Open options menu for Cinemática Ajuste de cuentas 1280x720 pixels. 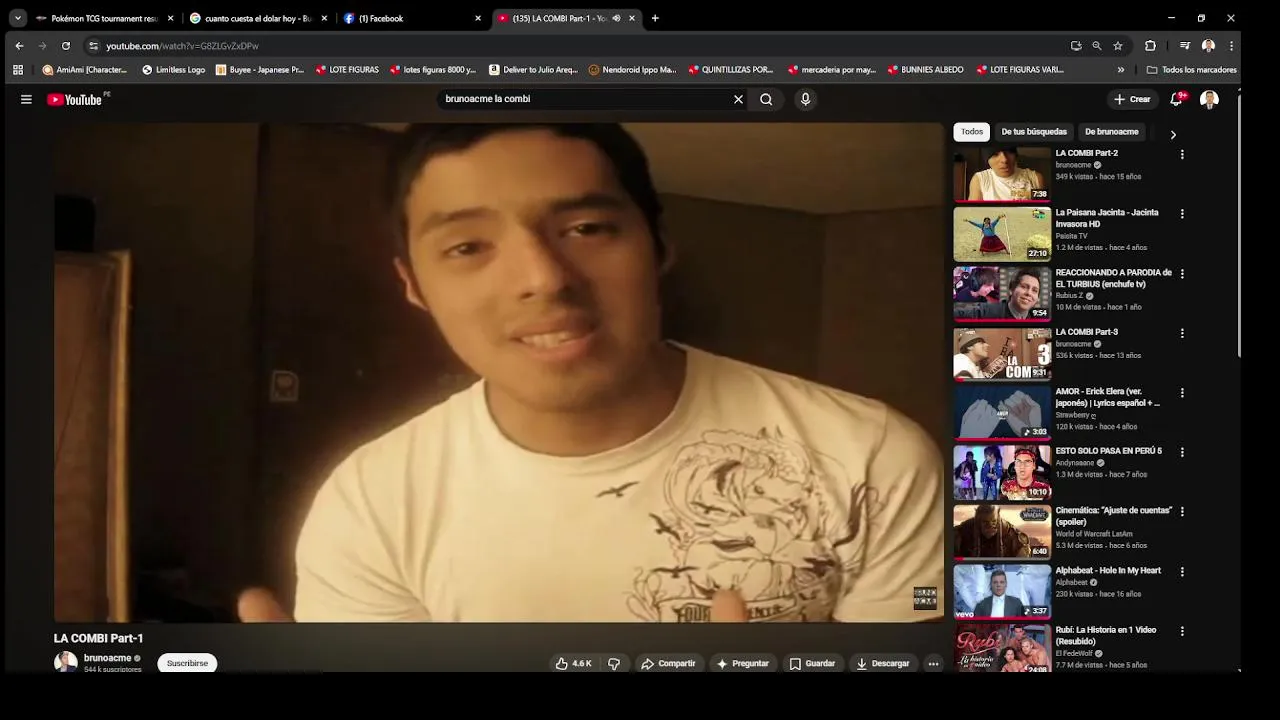(1182, 511)
